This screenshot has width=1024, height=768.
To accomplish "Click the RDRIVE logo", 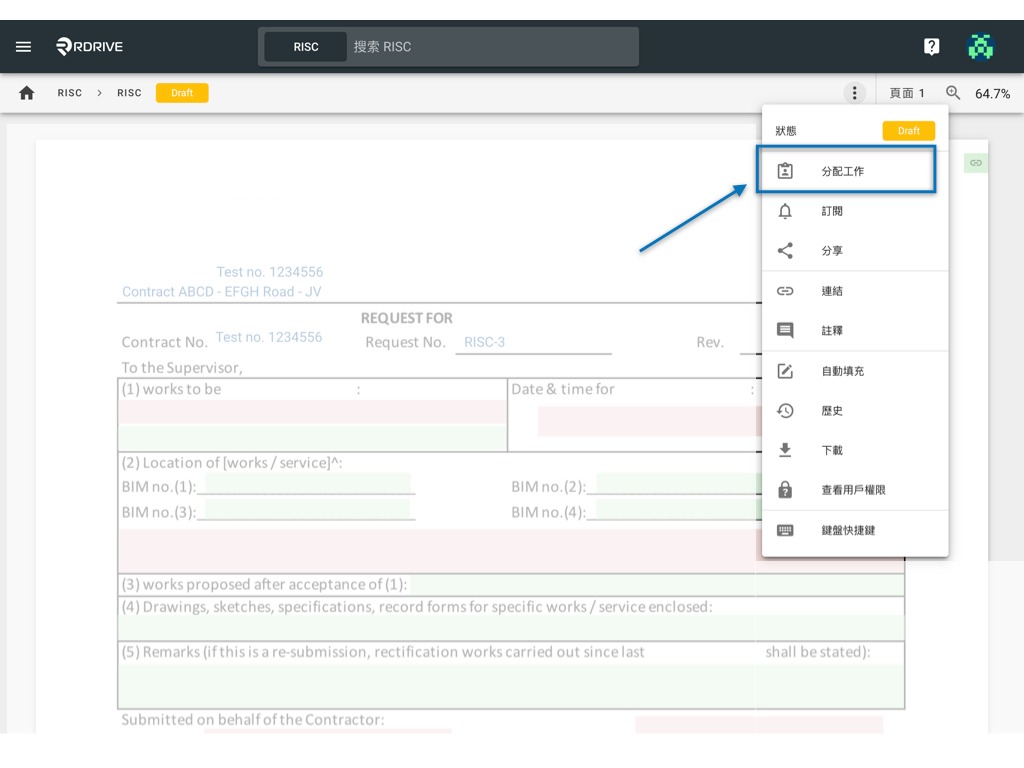I will pos(89,46).
